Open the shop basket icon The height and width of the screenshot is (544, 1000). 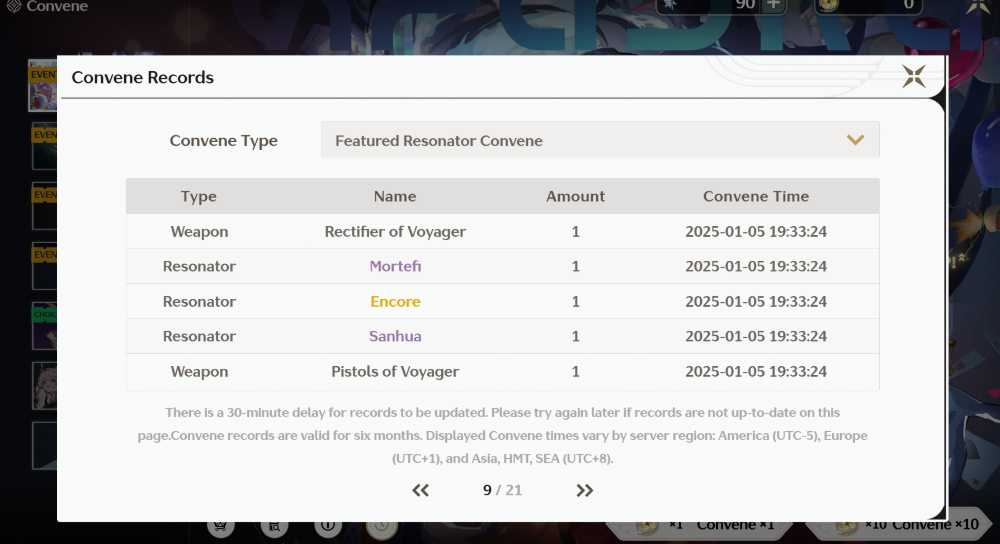220,526
